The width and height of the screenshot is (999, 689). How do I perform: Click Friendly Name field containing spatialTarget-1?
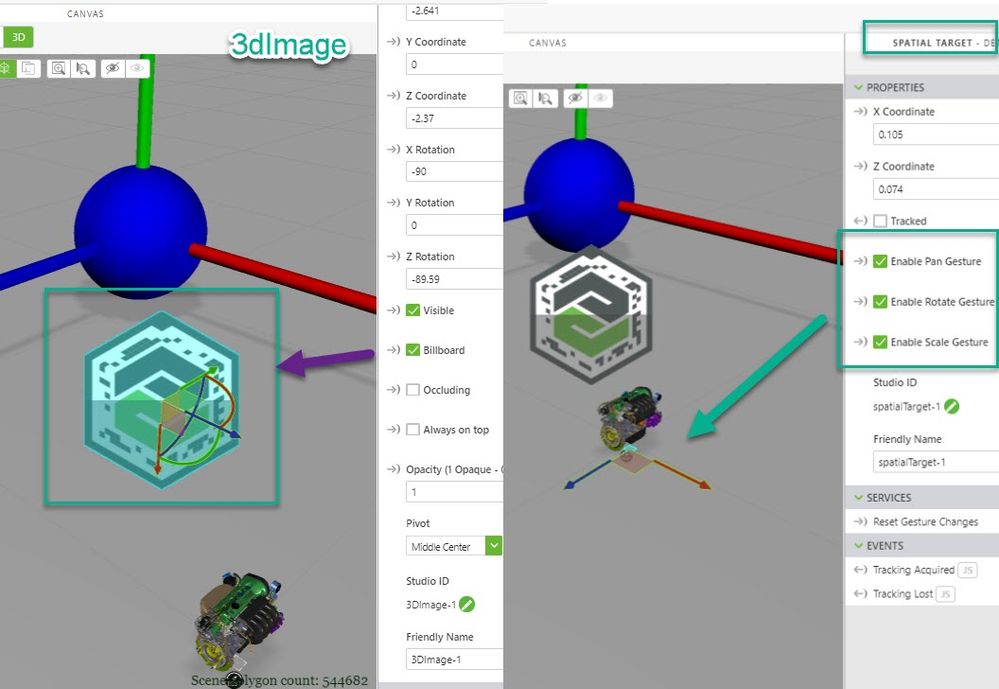pos(936,461)
